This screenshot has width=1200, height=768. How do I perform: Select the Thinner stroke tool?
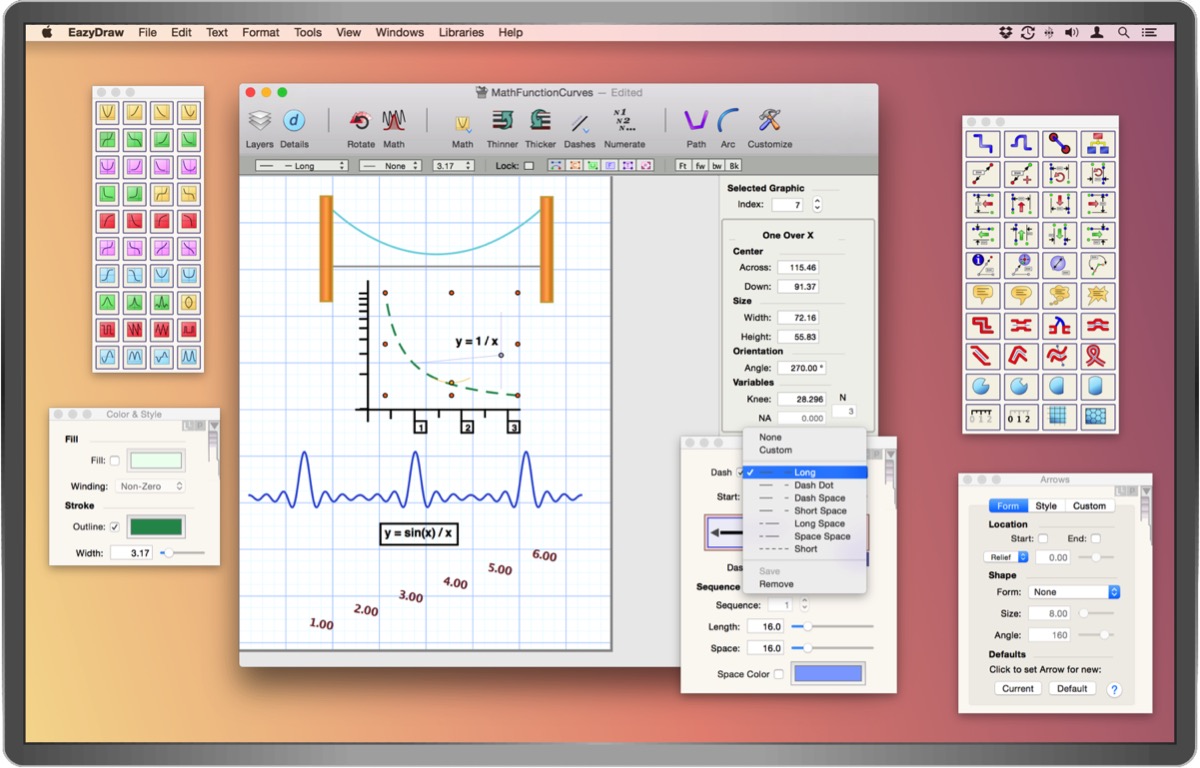pos(502,122)
